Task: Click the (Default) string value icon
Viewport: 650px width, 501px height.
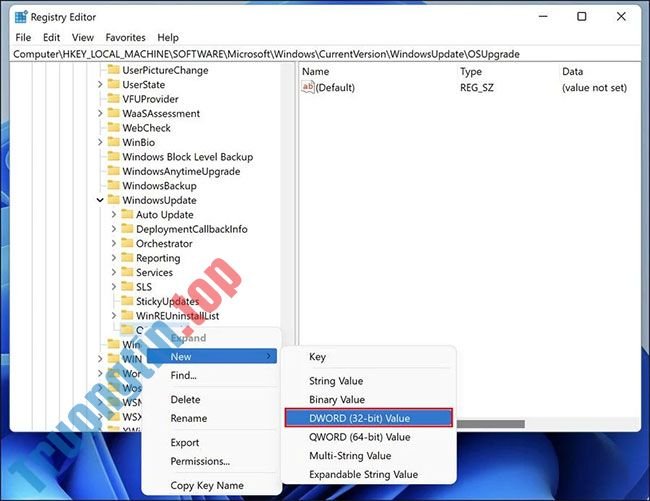Action: [308, 87]
